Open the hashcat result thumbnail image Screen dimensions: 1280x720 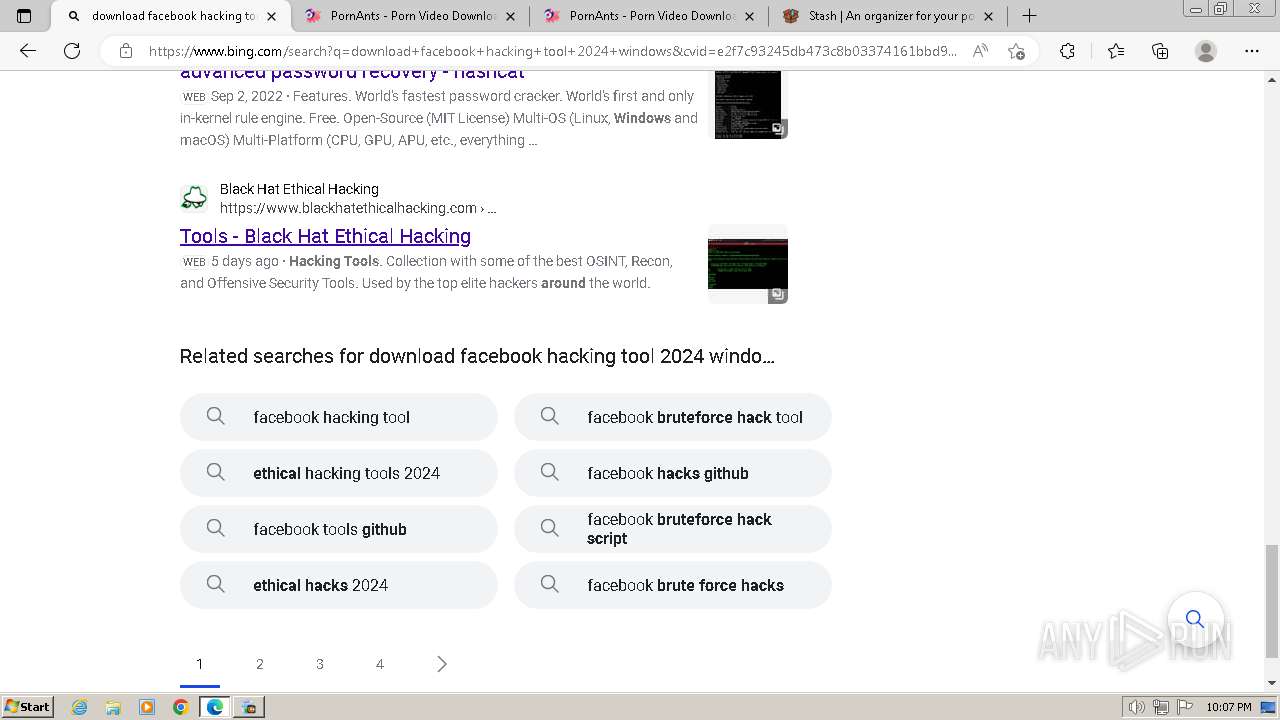click(748, 104)
